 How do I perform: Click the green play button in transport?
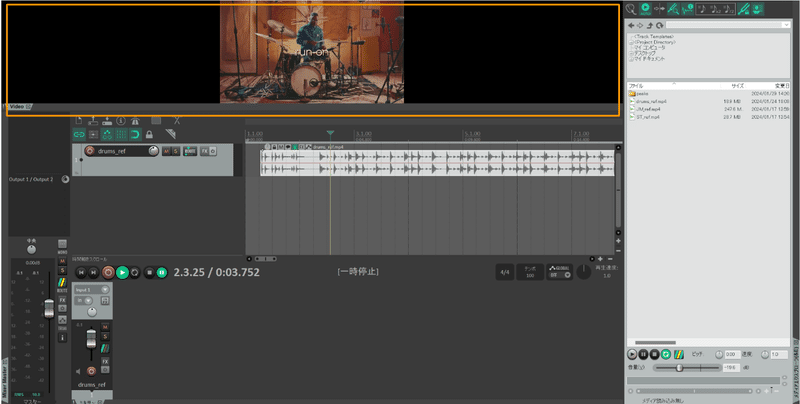[x=122, y=272]
